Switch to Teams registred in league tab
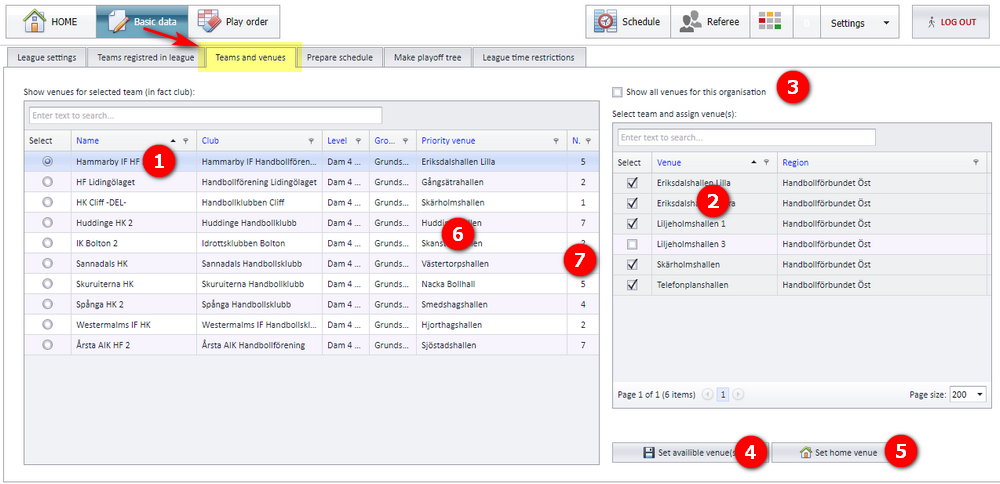 tap(145, 57)
